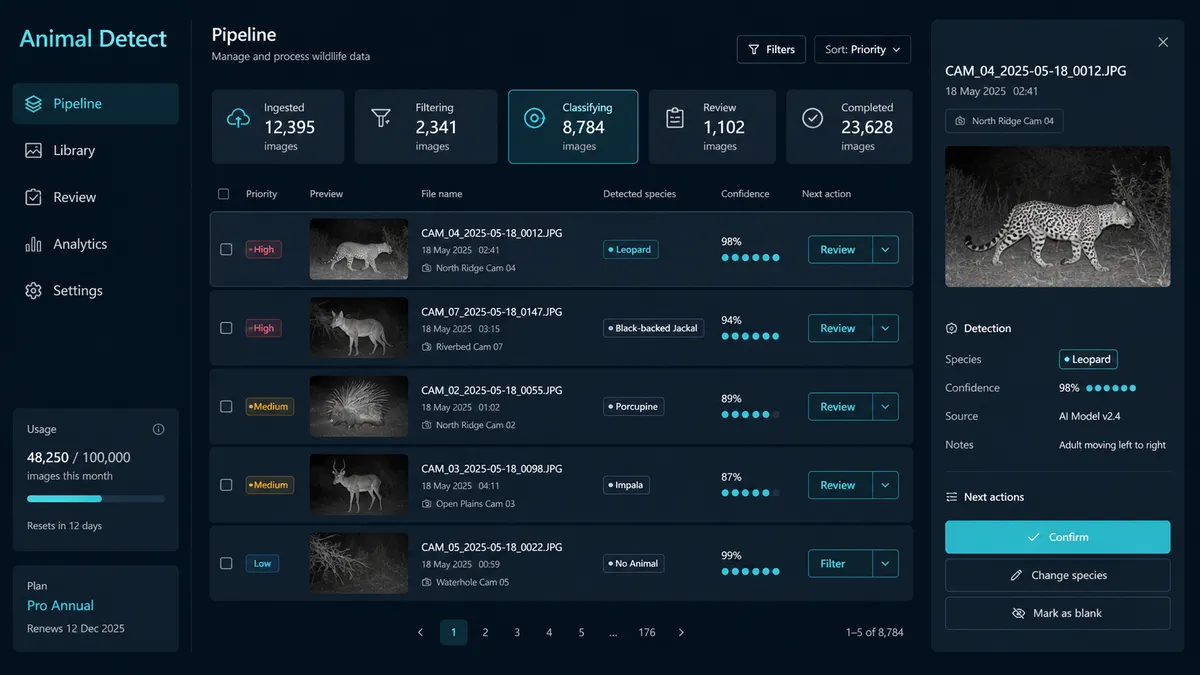Screen dimensions: 1200x675
Task: Click the Classifying target icon
Action: coord(534,119)
